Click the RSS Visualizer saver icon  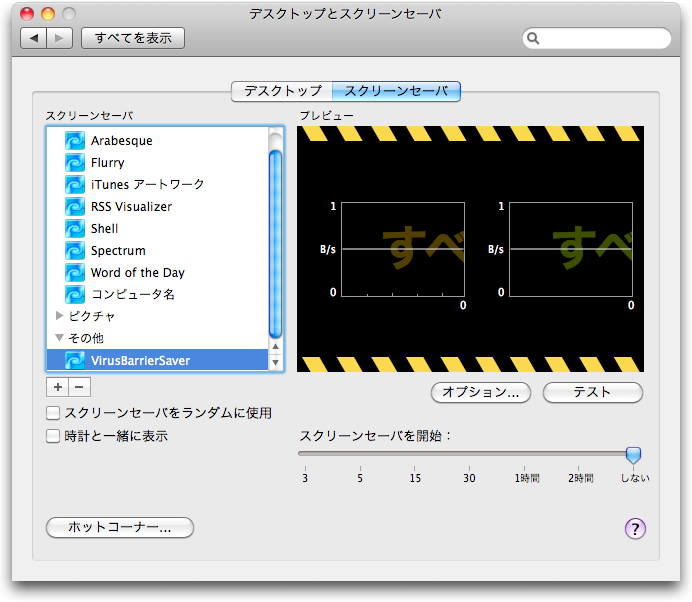(x=75, y=207)
